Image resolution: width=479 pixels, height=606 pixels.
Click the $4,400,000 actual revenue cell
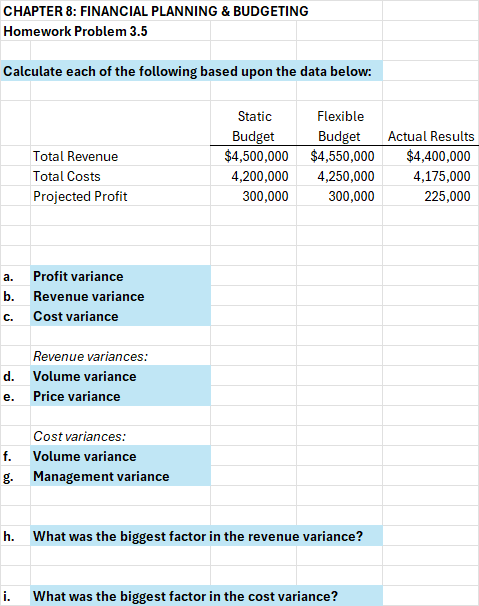click(x=431, y=156)
